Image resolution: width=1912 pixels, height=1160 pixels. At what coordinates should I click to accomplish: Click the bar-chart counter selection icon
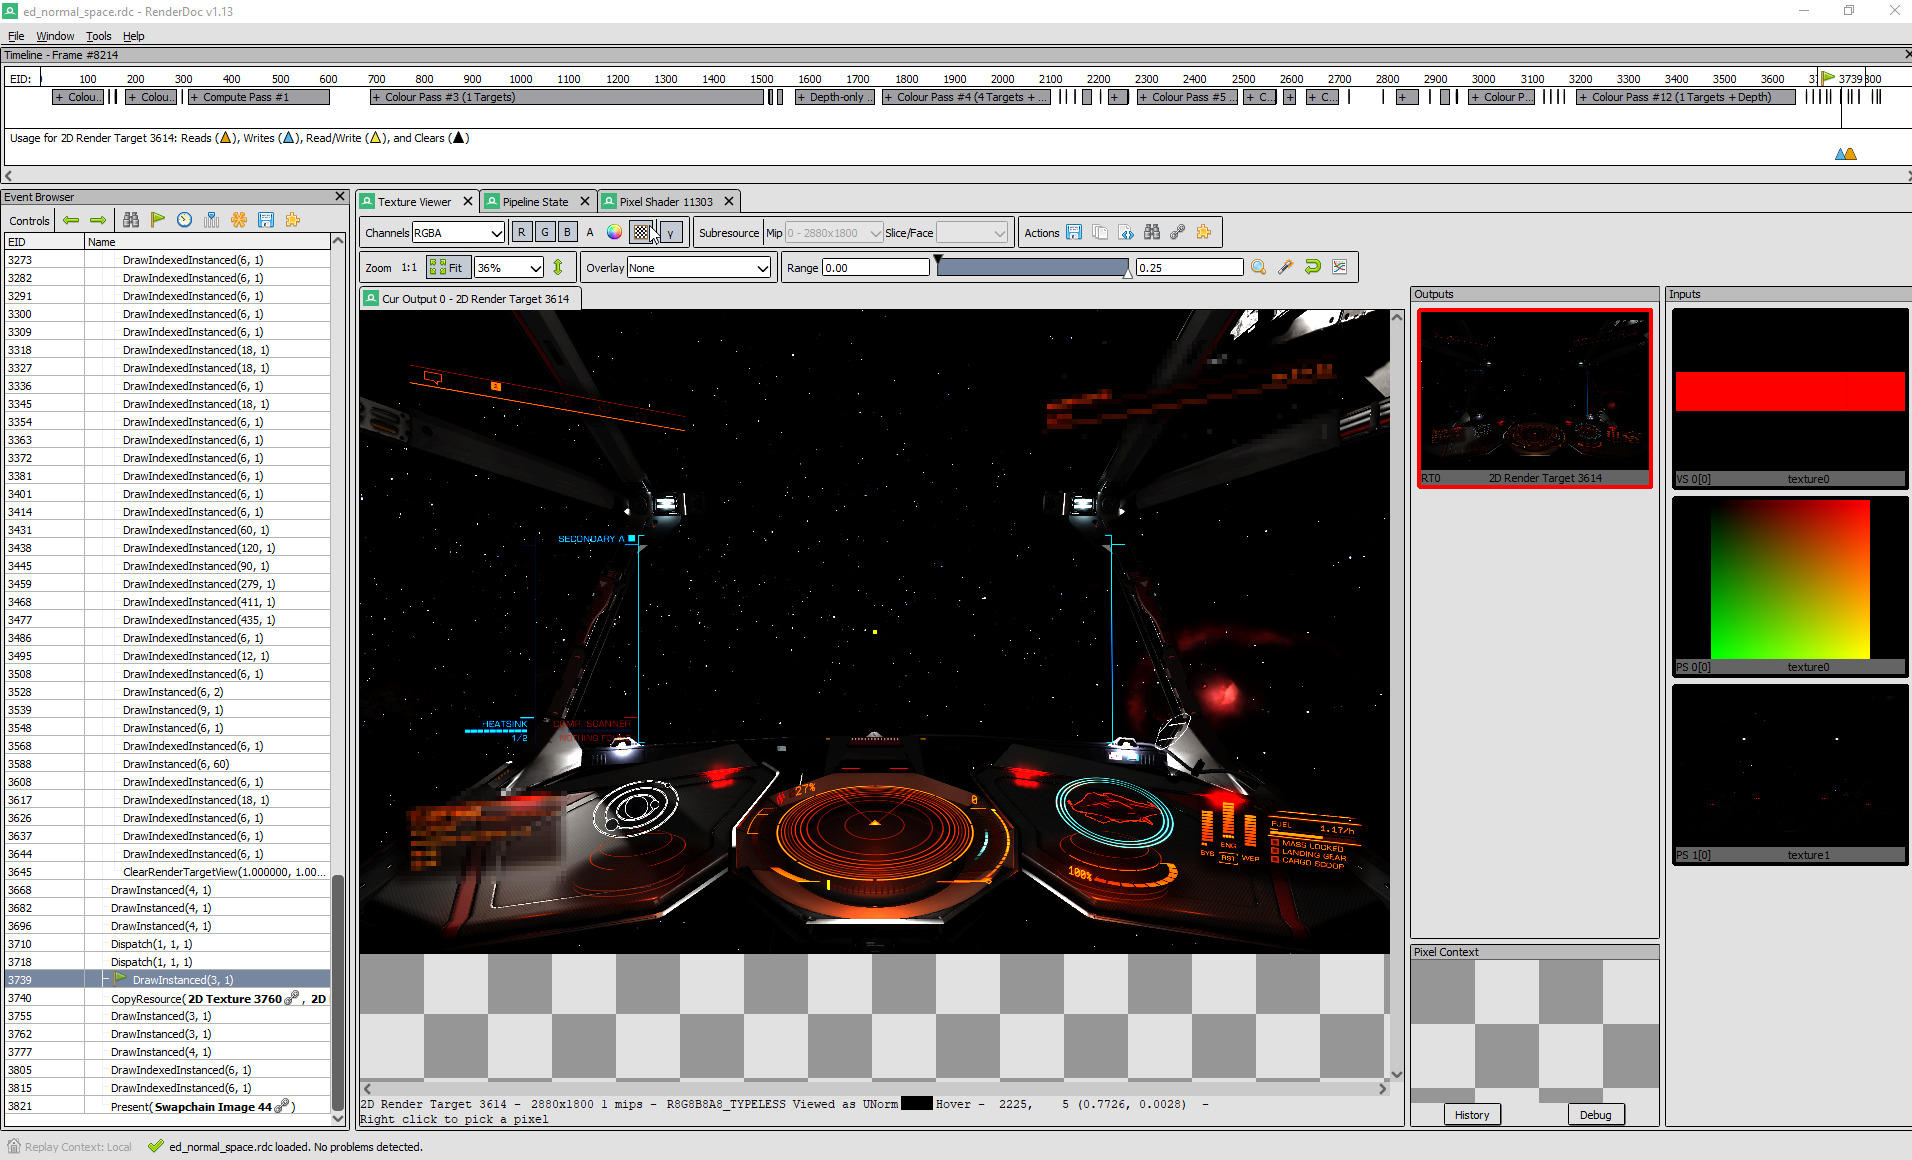click(x=212, y=220)
